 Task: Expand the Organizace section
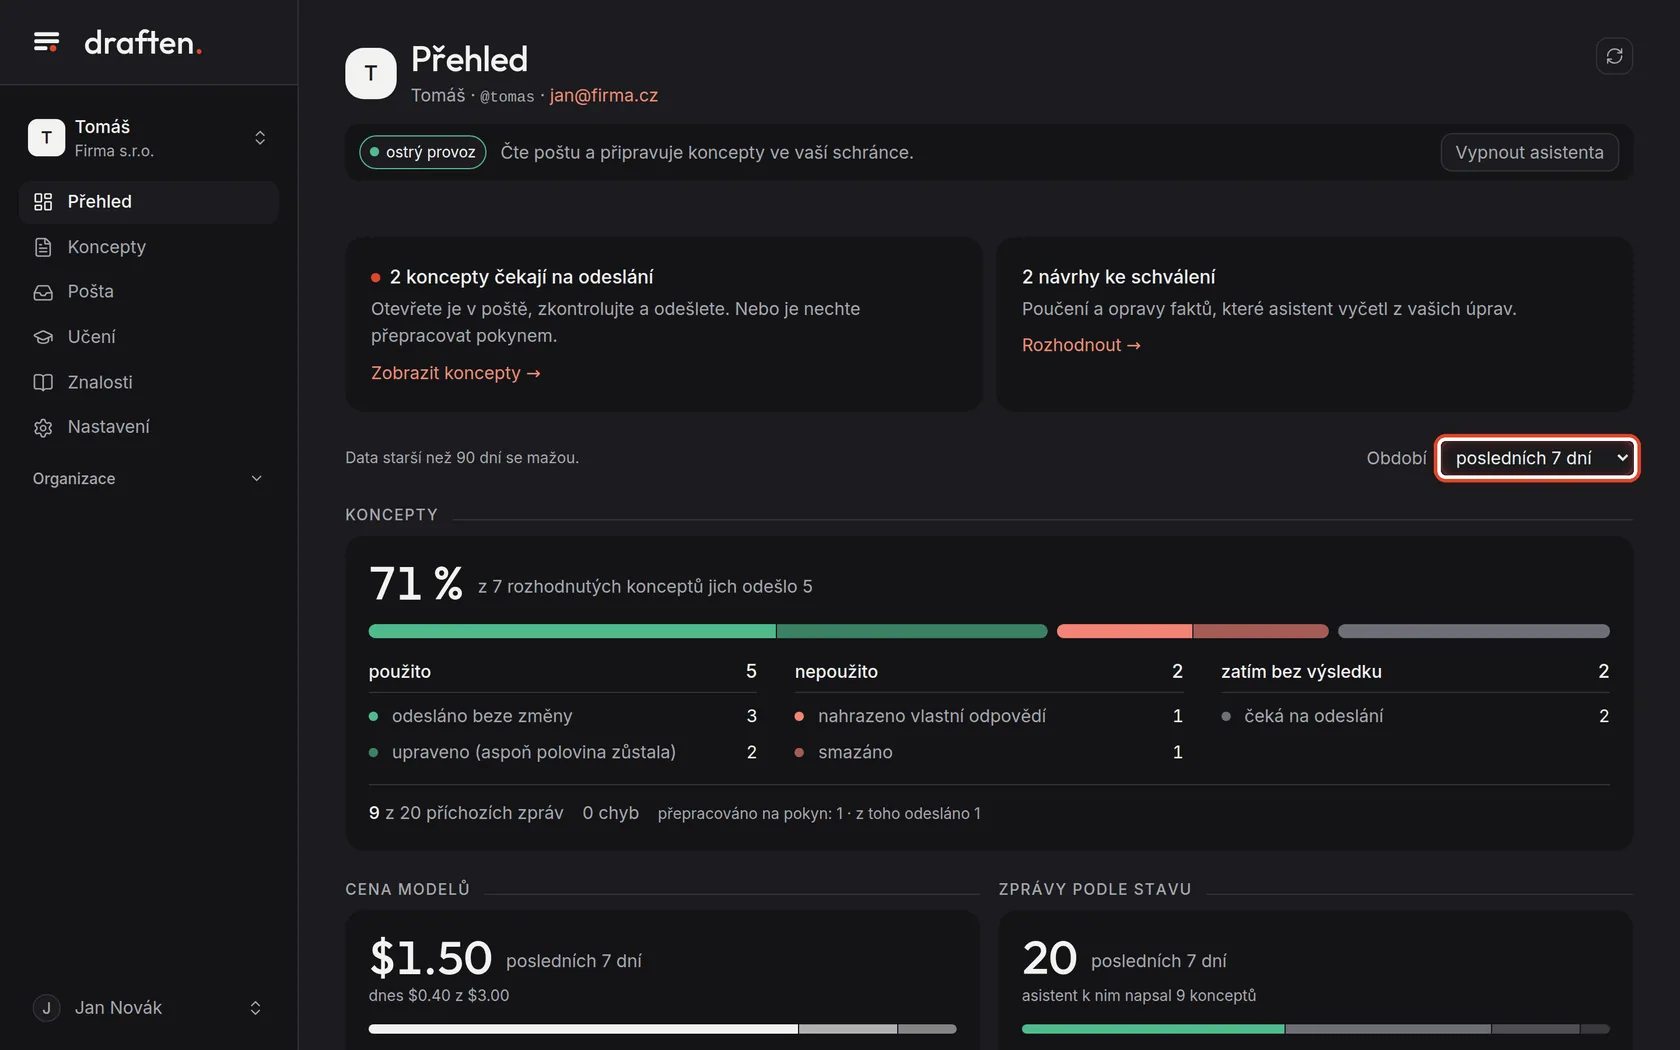(148, 479)
